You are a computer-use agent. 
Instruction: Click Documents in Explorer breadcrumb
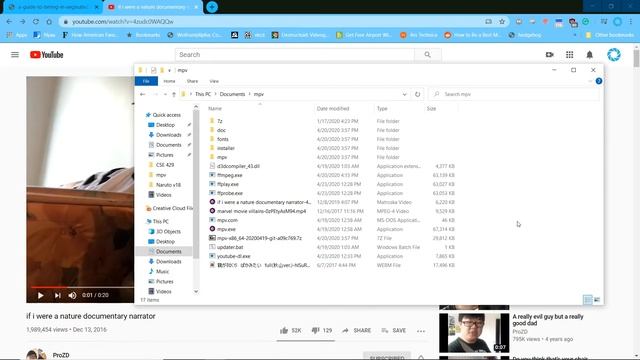(232, 94)
